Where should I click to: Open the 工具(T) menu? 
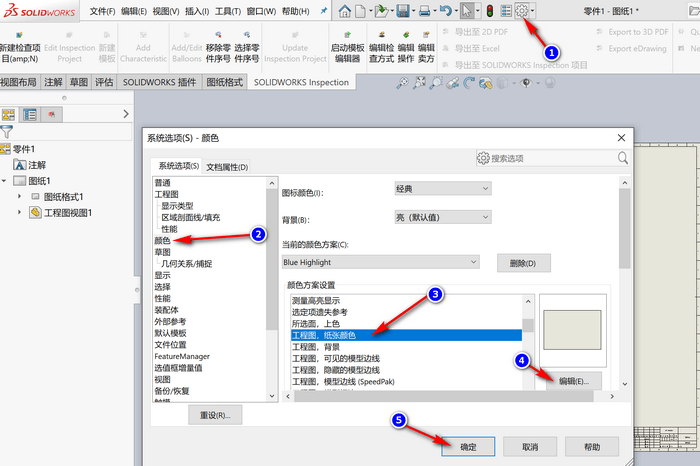[228, 11]
